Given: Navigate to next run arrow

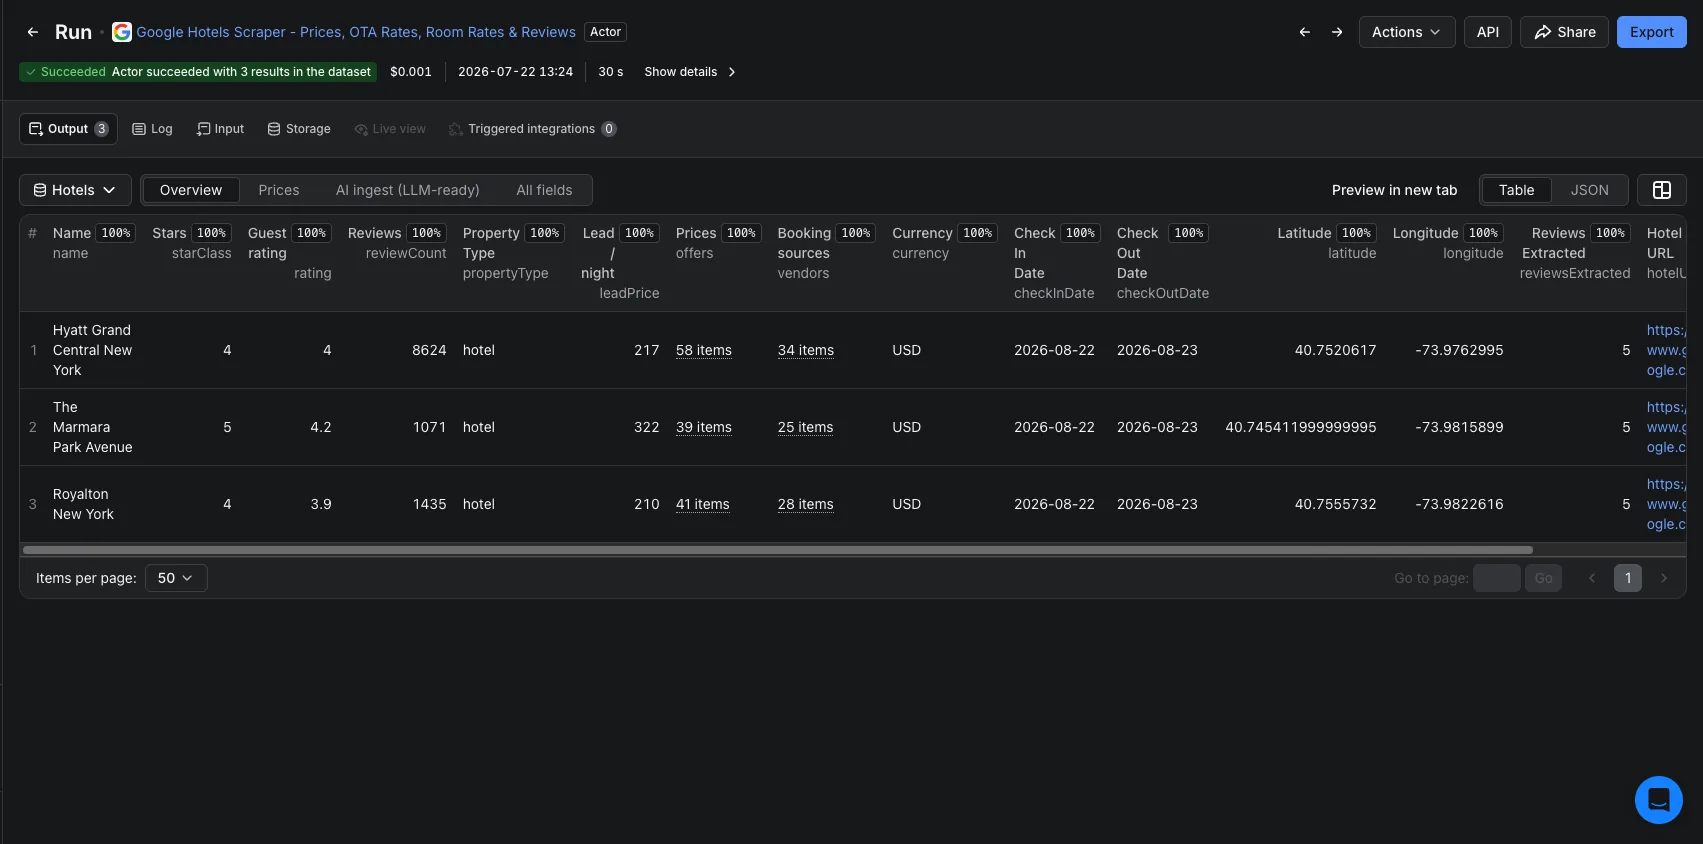Looking at the screenshot, I should 1337,32.
